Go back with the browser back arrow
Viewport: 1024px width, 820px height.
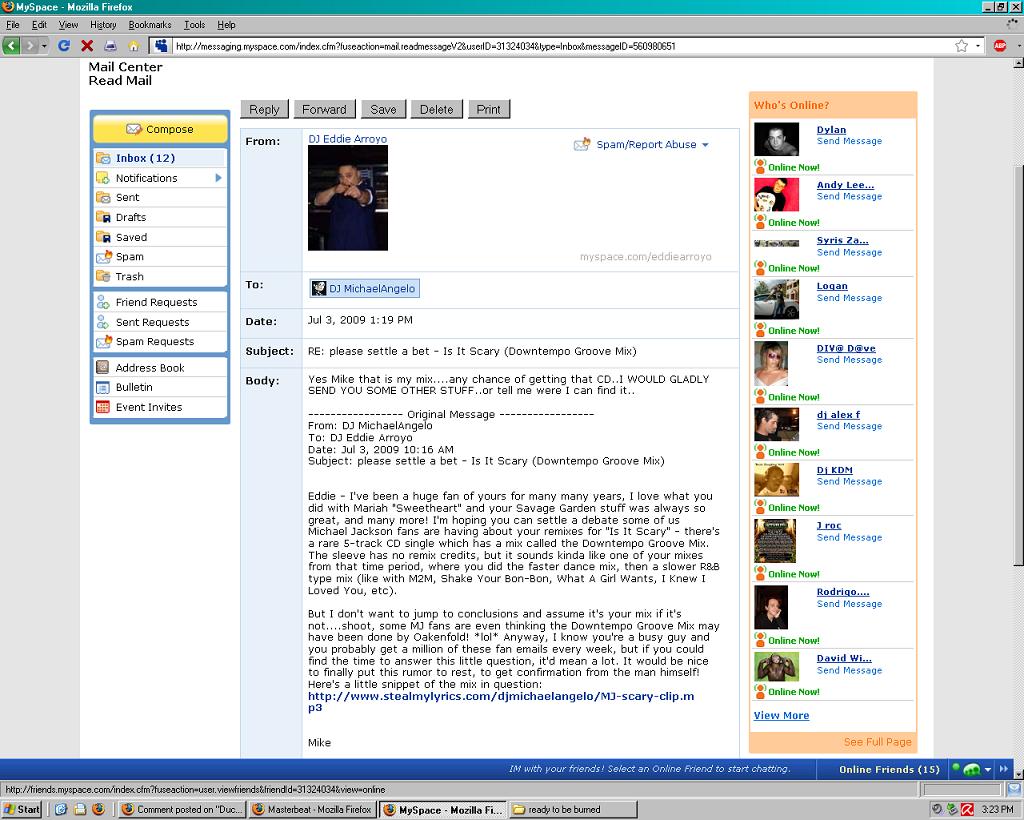[11, 46]
